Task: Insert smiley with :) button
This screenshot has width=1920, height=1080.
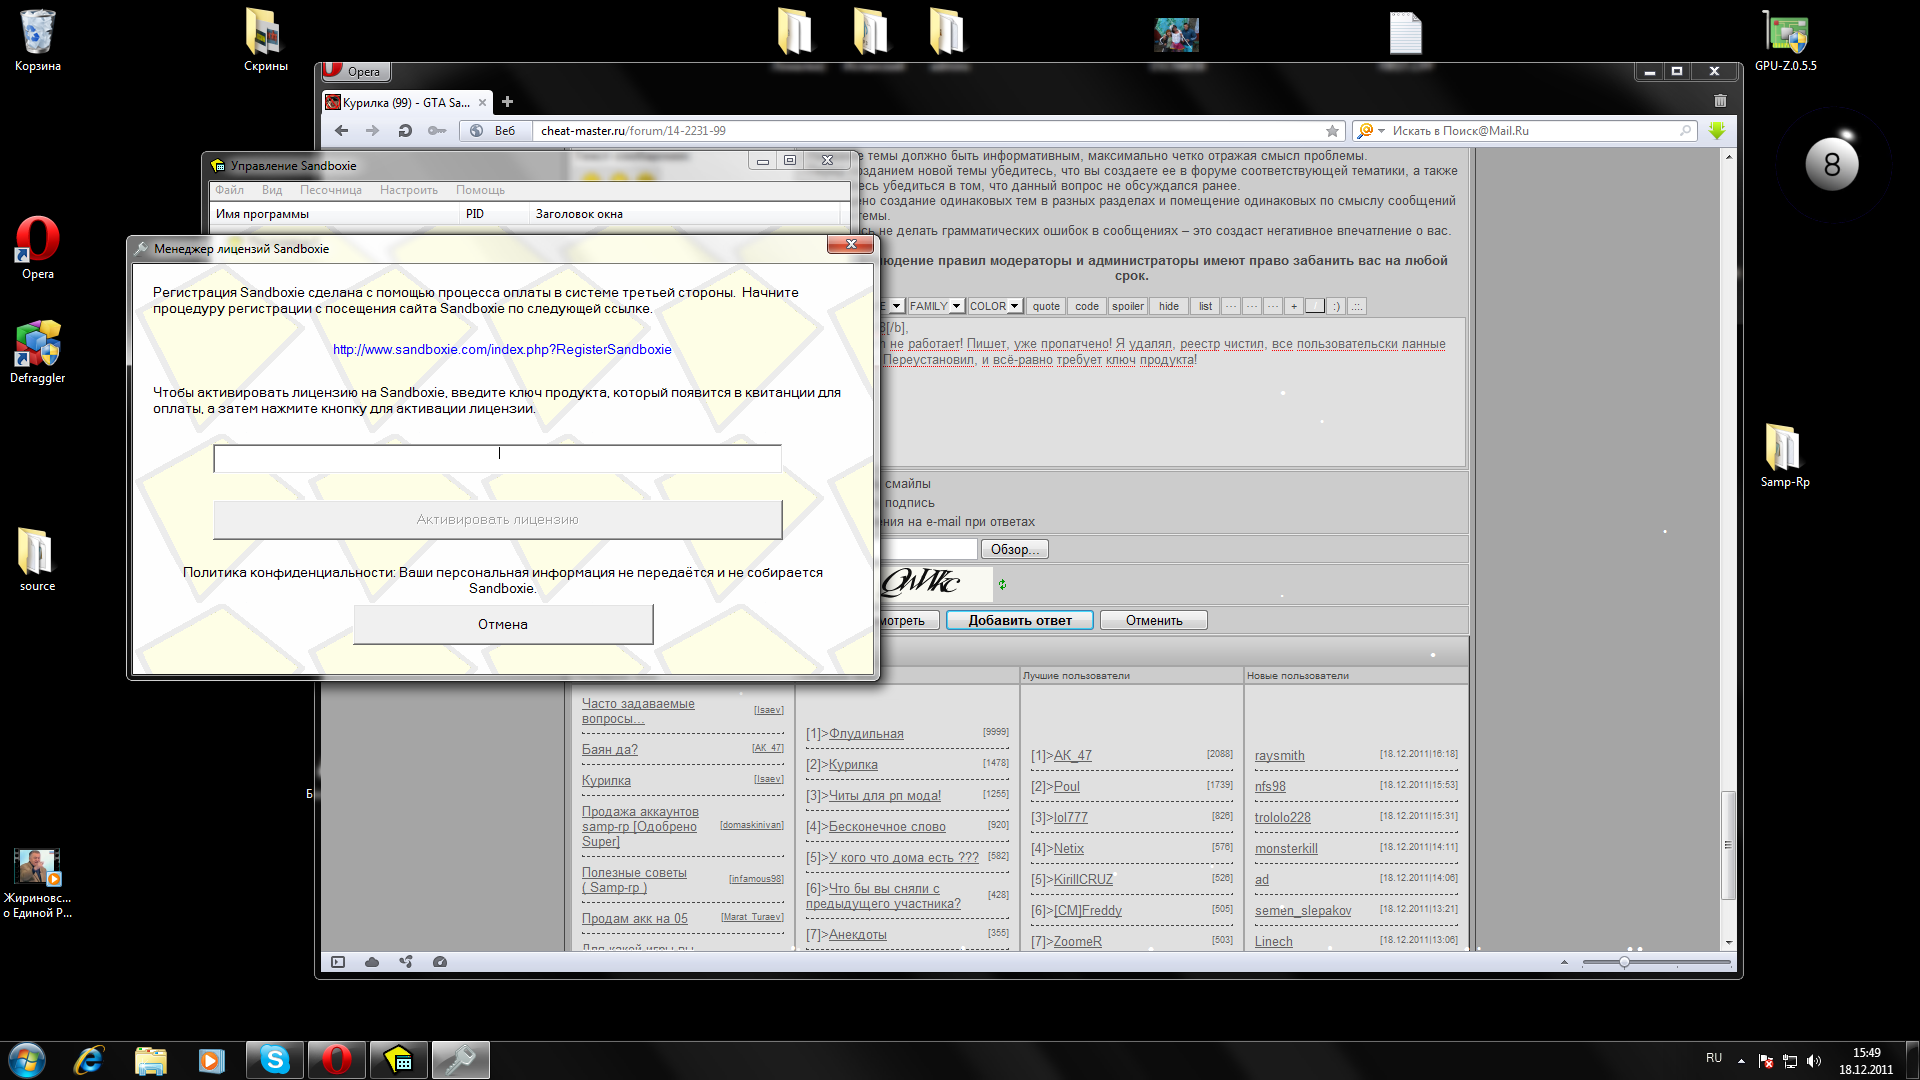Action: pos(1336,306)
